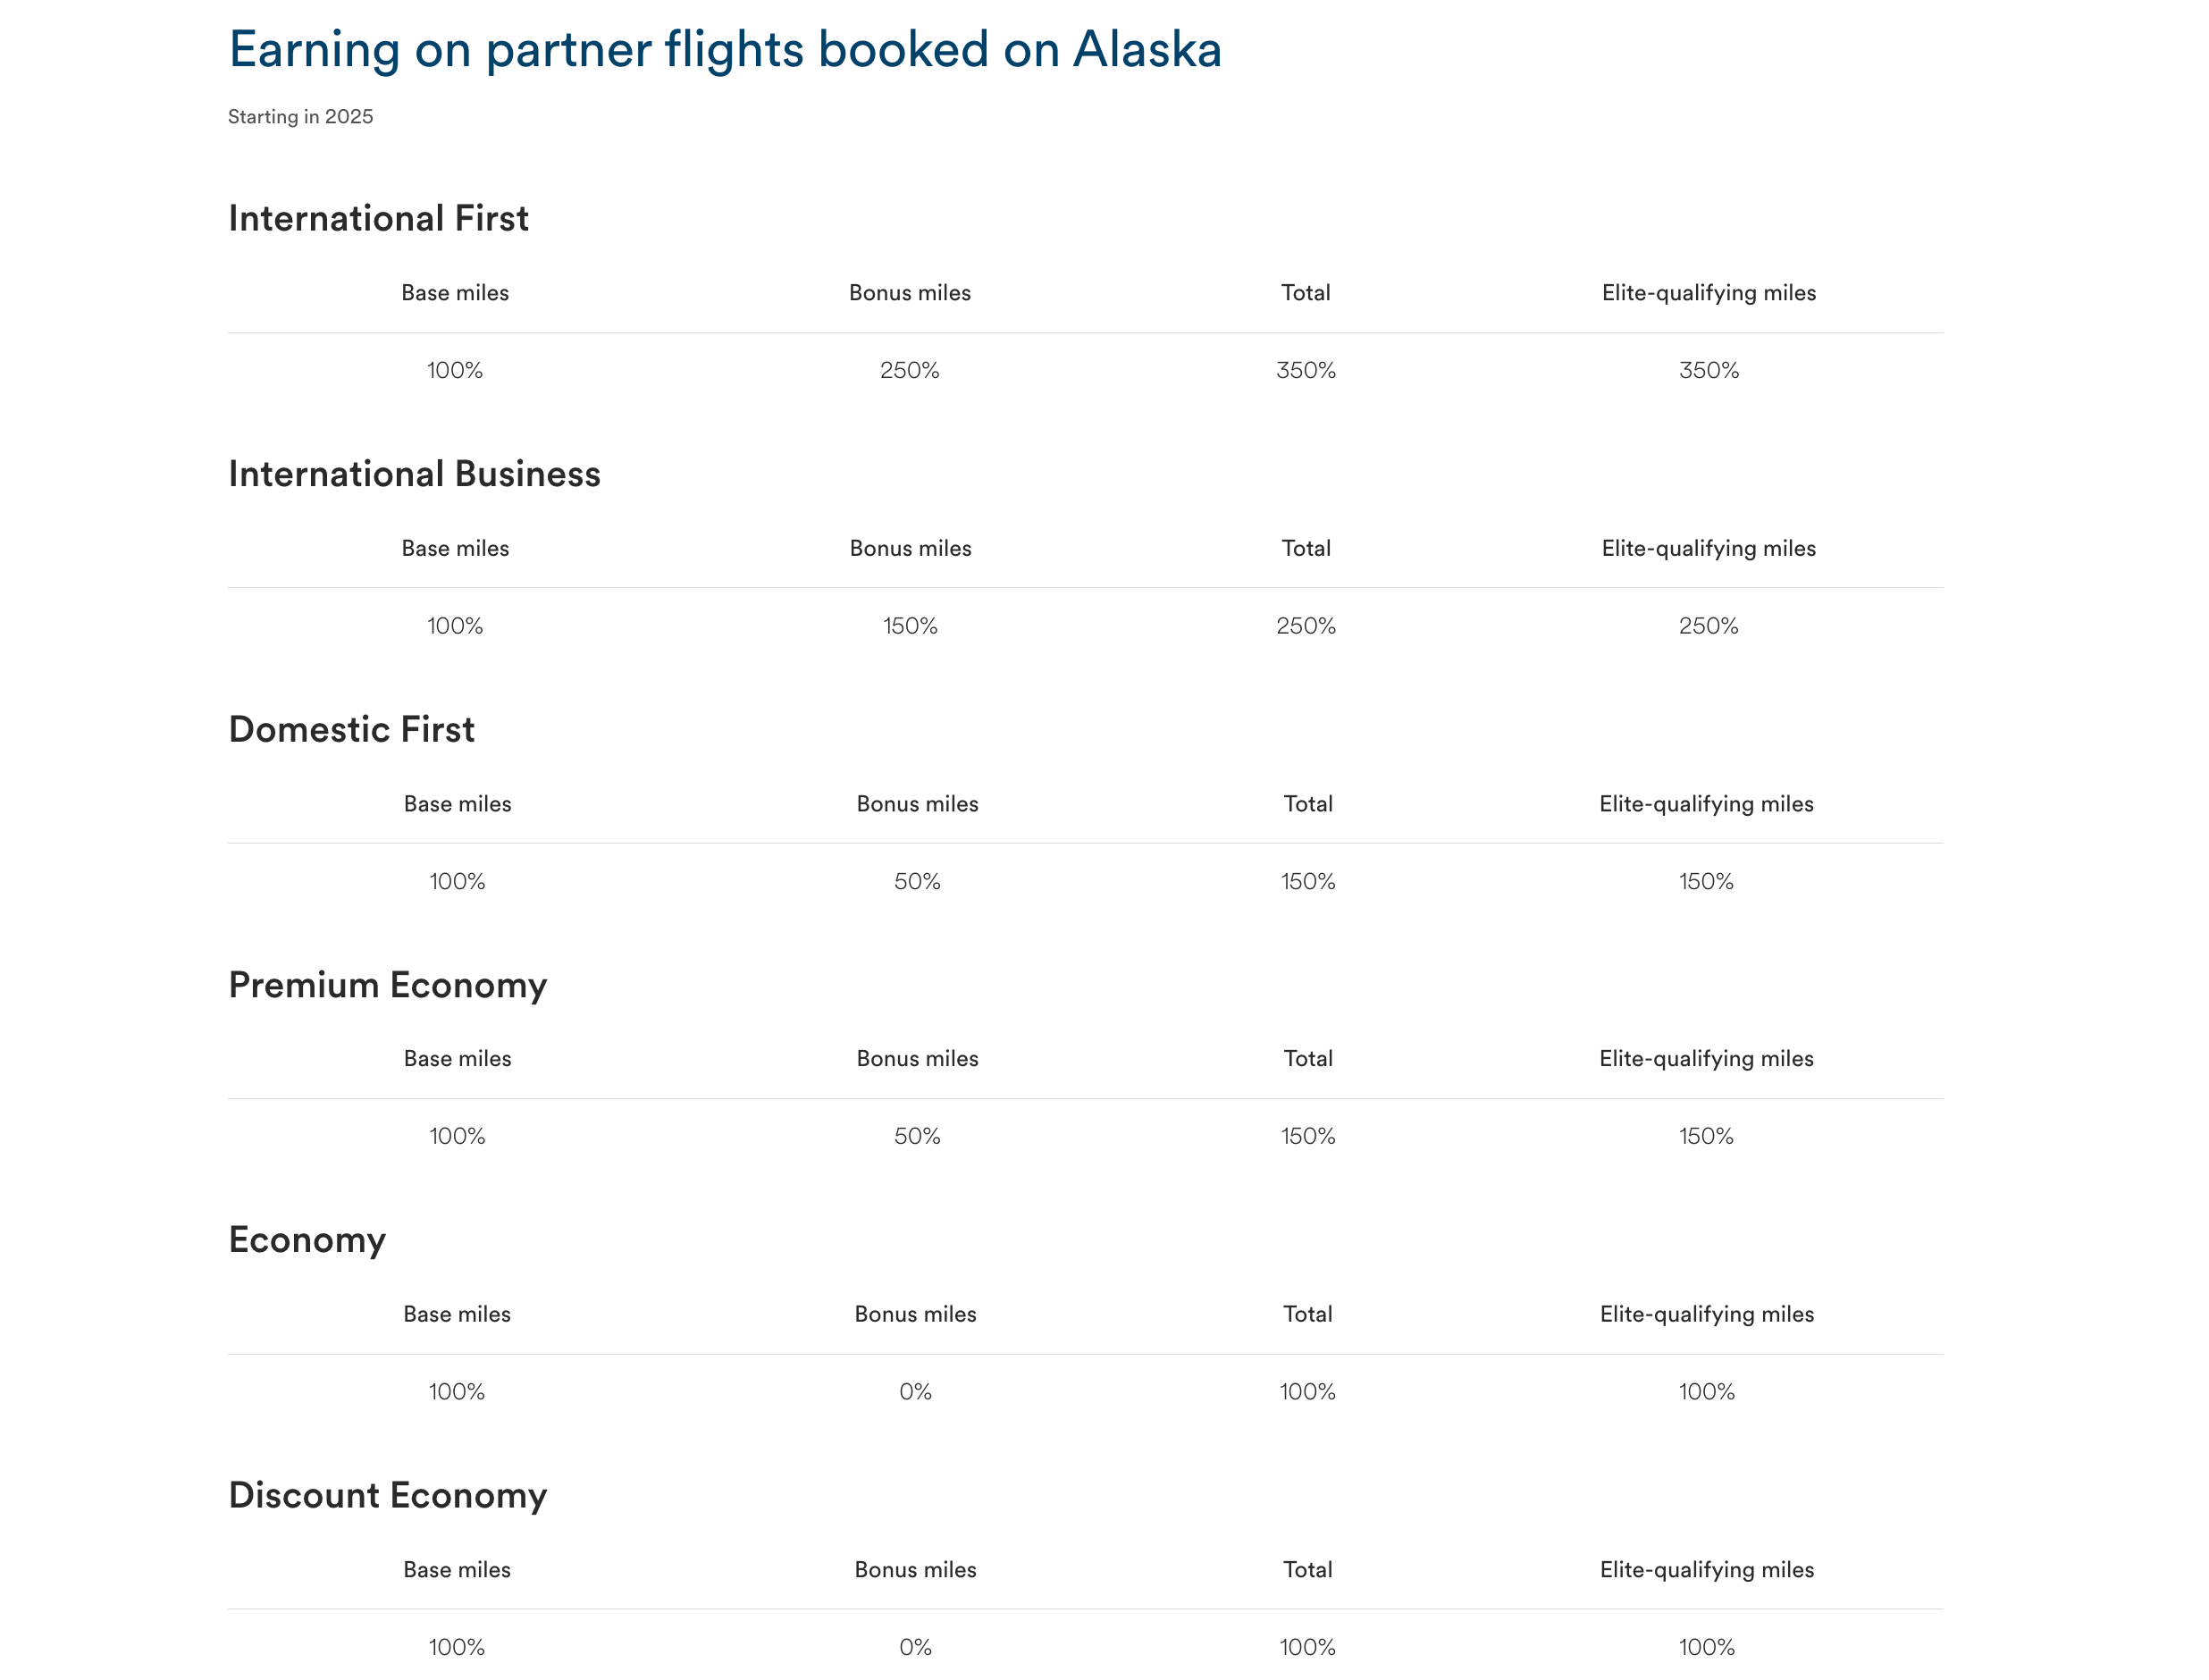2209x1680 pixels.
Task: Click Elite-qualifying miles header under International Business
Action: click(x=1708, y=548)
